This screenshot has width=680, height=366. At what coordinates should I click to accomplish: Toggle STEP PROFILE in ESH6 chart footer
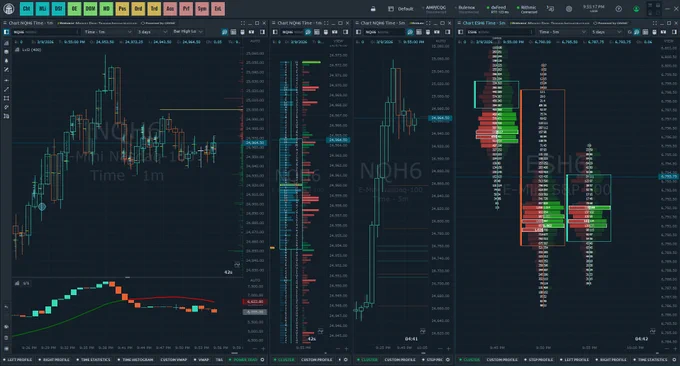[539, 359]
